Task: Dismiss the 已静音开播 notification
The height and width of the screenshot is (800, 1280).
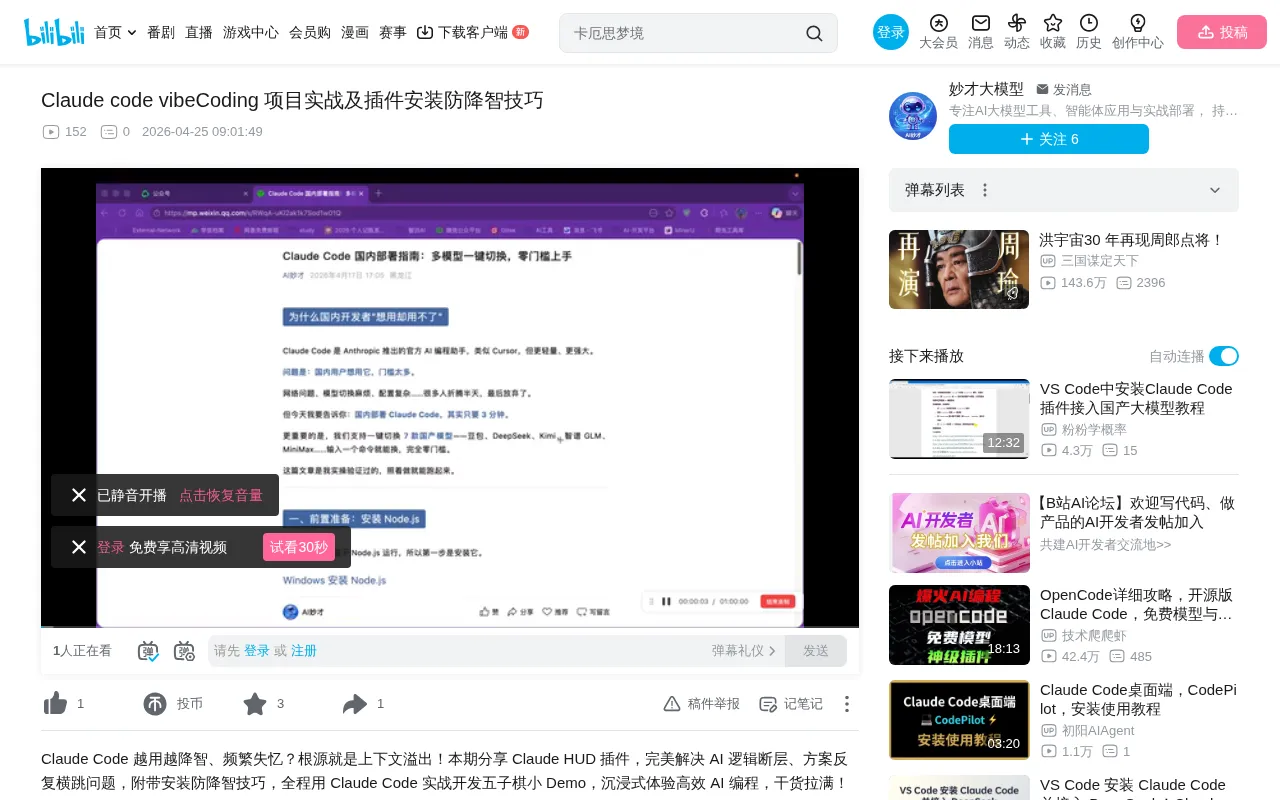Action: click(79, 495)
